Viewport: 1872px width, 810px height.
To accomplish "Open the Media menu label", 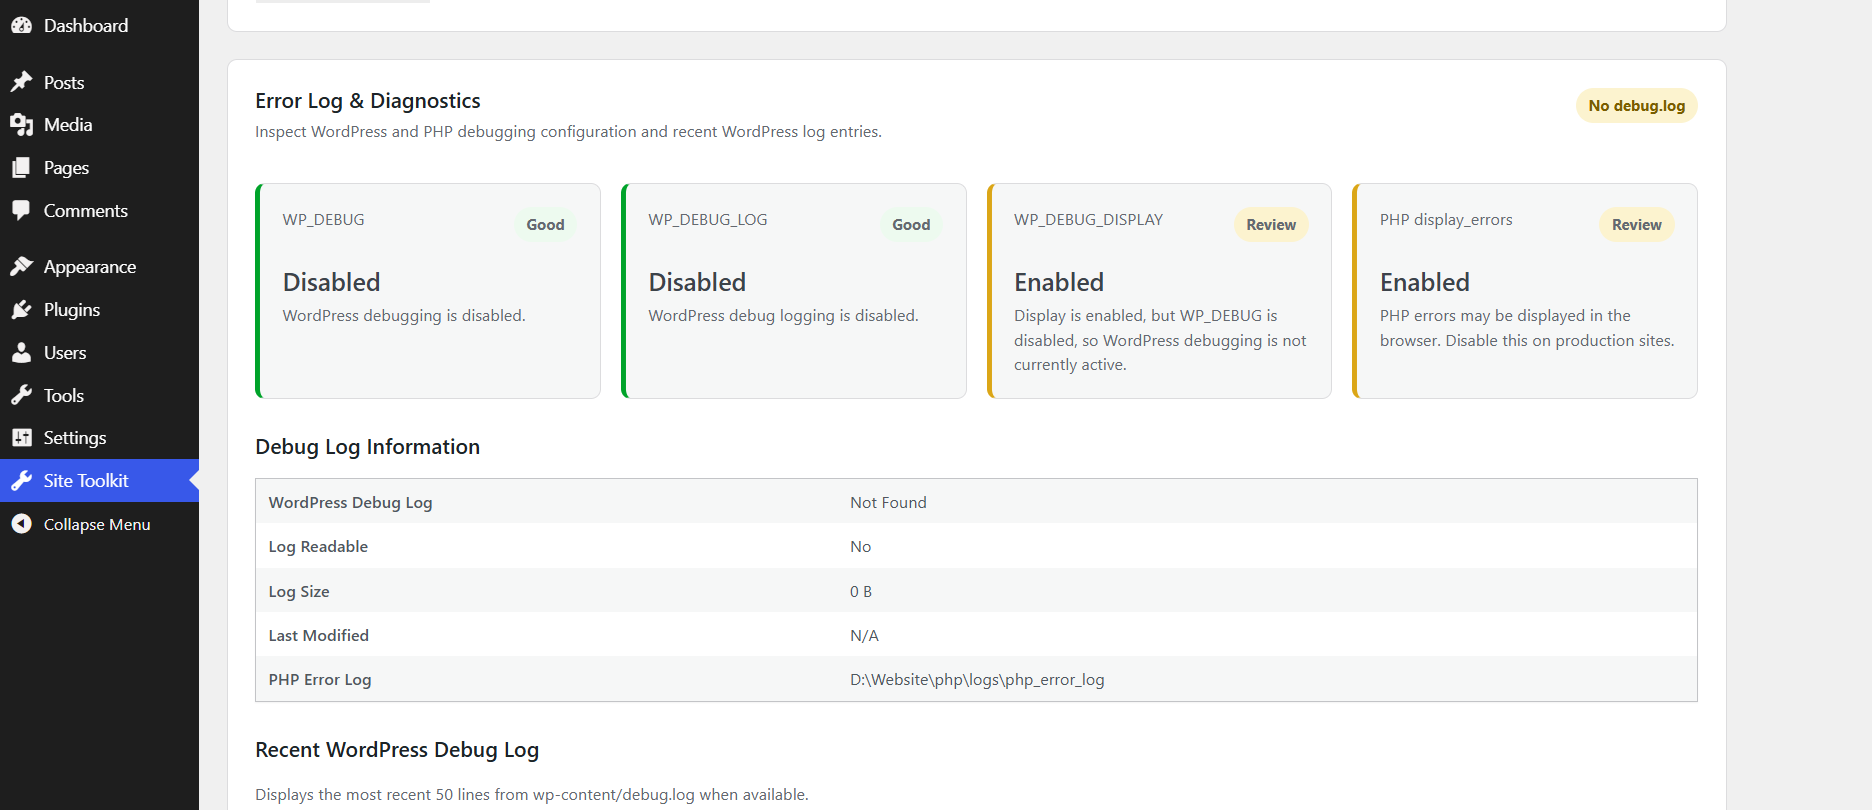I will click(x=68, y=125).
